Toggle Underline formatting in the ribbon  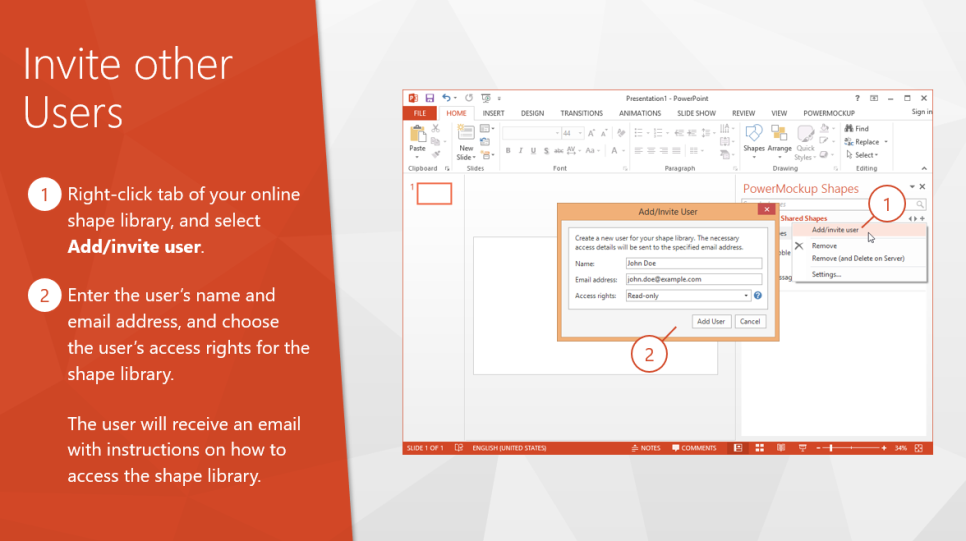[x=533, y=150]
